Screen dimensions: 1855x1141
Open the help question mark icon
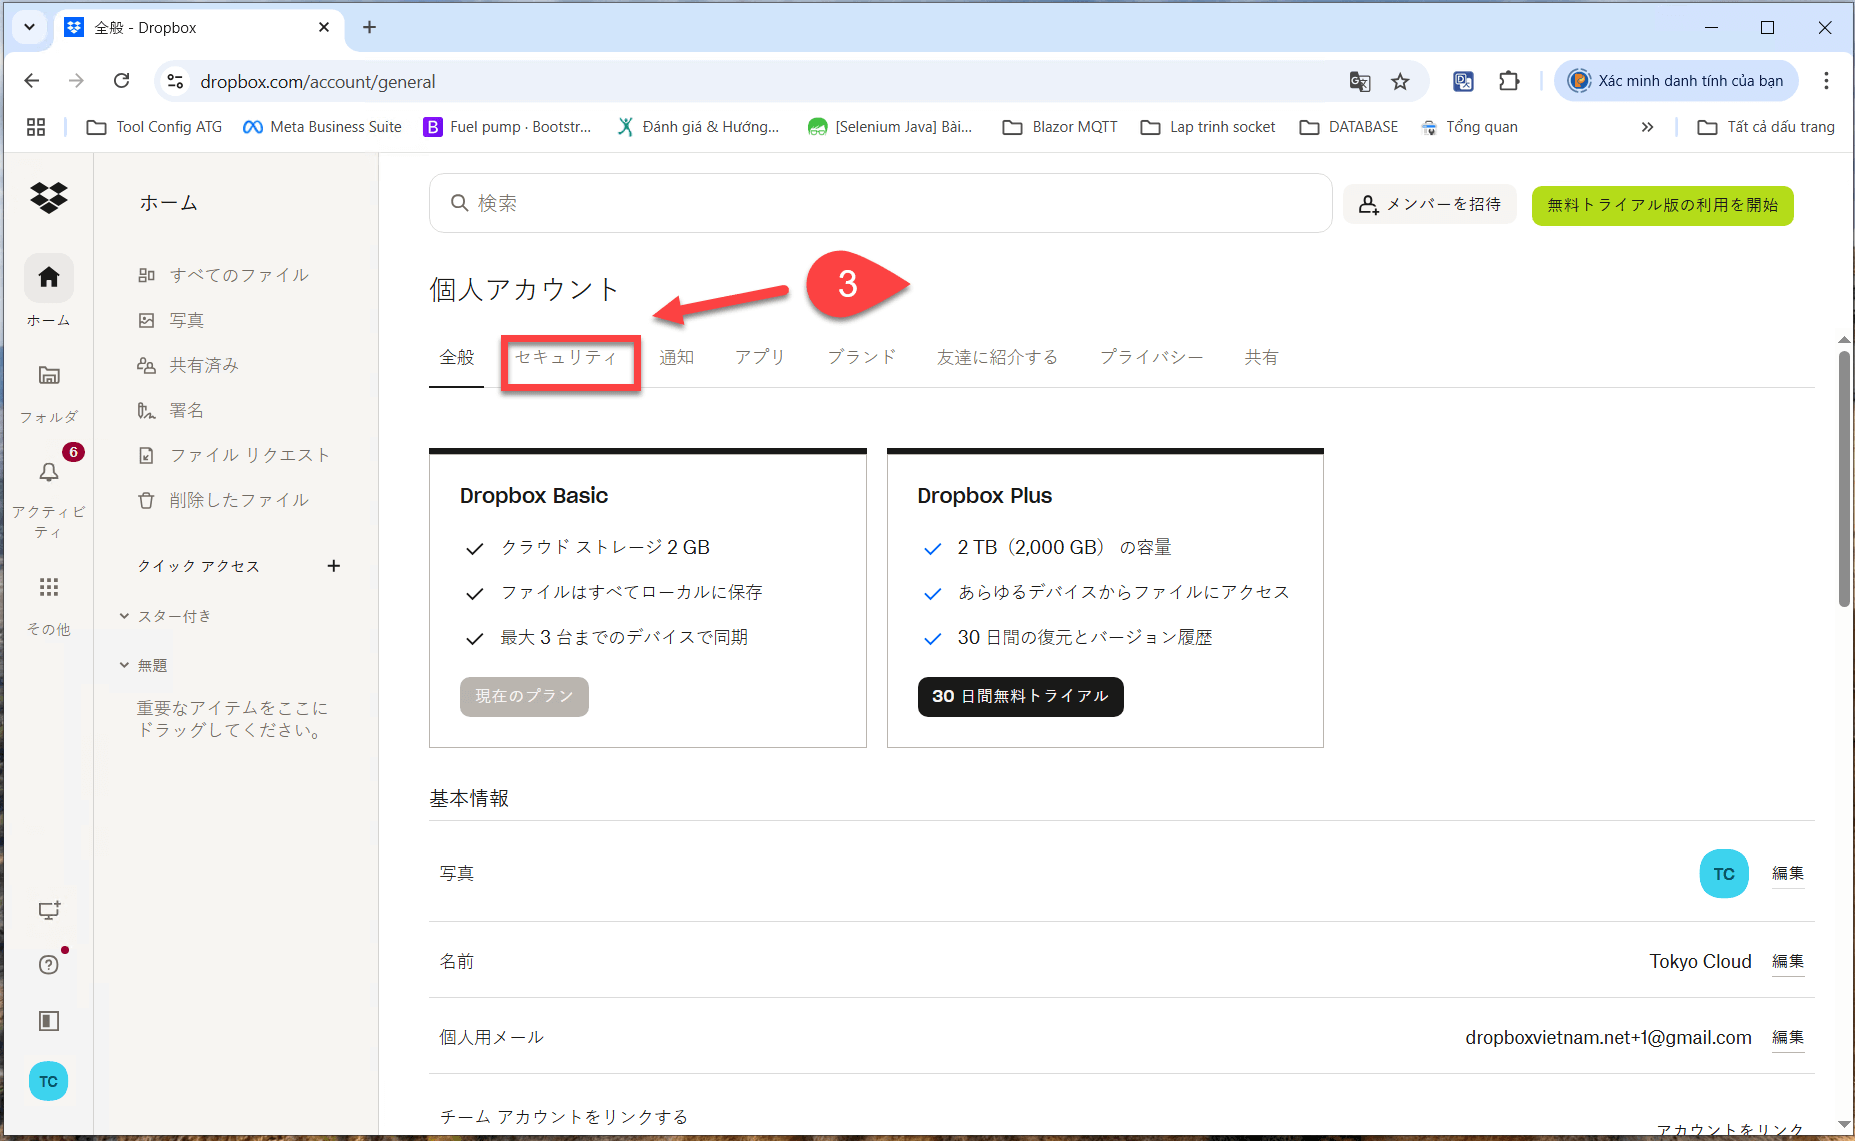click(x=48, y=965)
